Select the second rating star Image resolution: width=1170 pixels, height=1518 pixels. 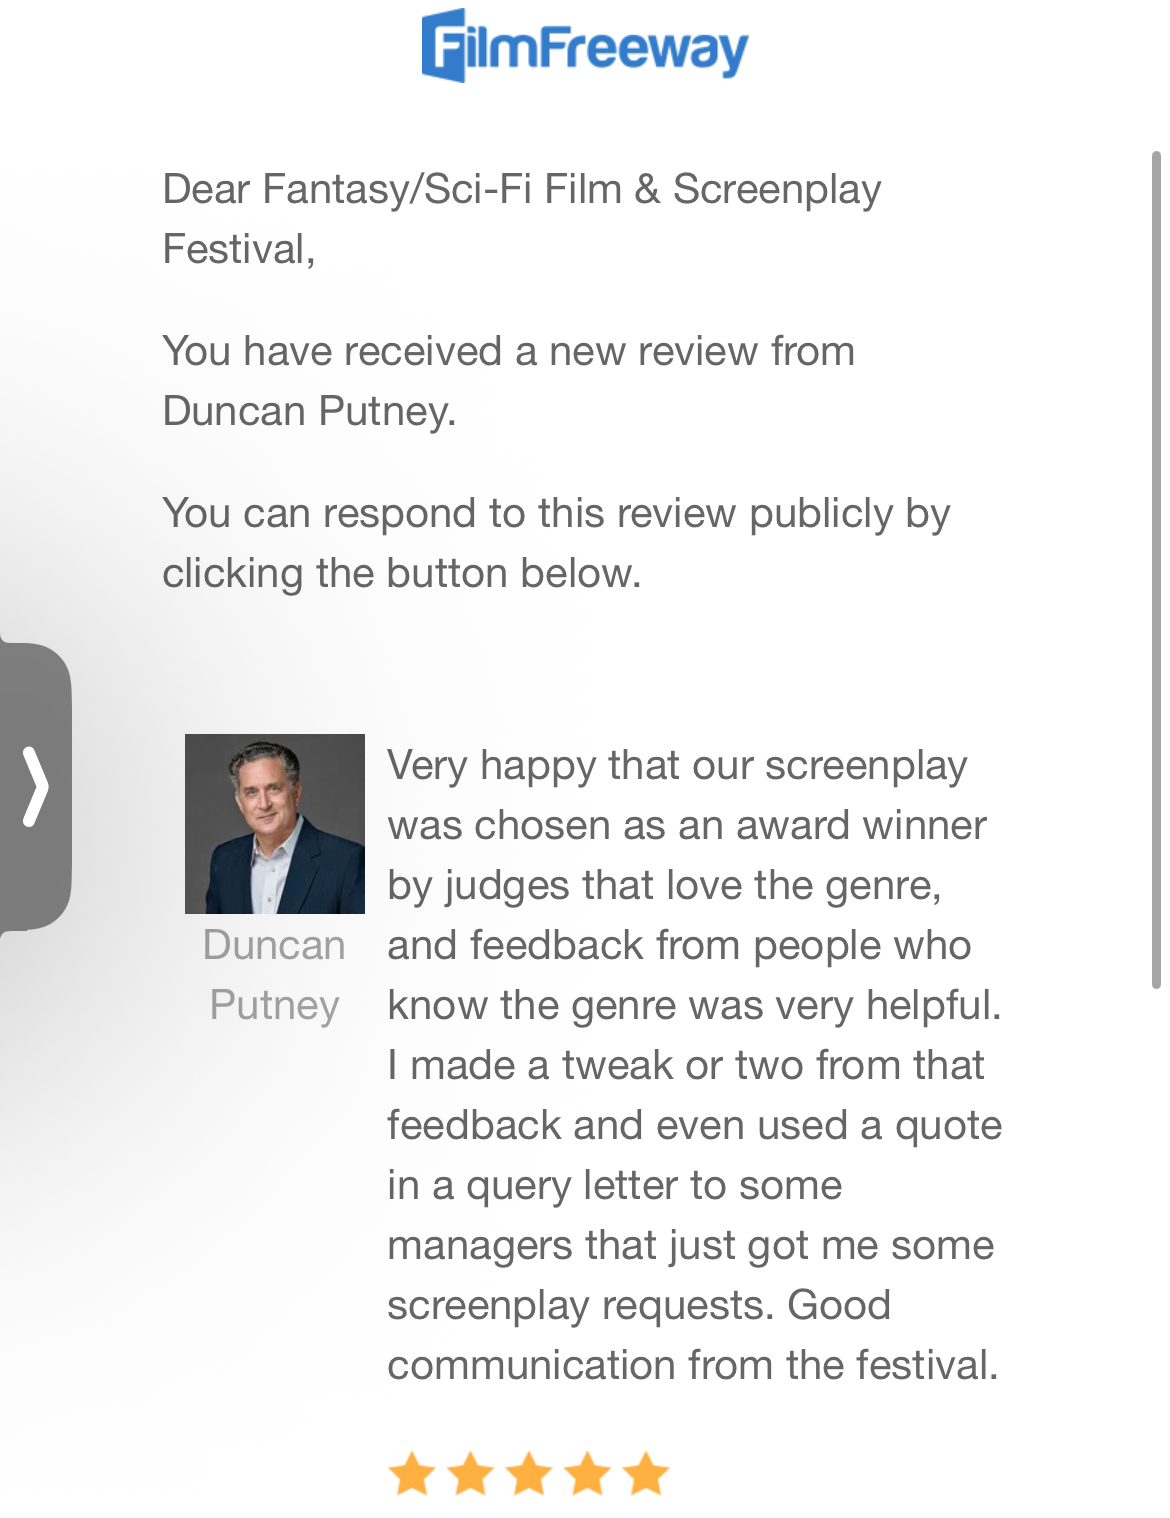tap(470, 1473)
